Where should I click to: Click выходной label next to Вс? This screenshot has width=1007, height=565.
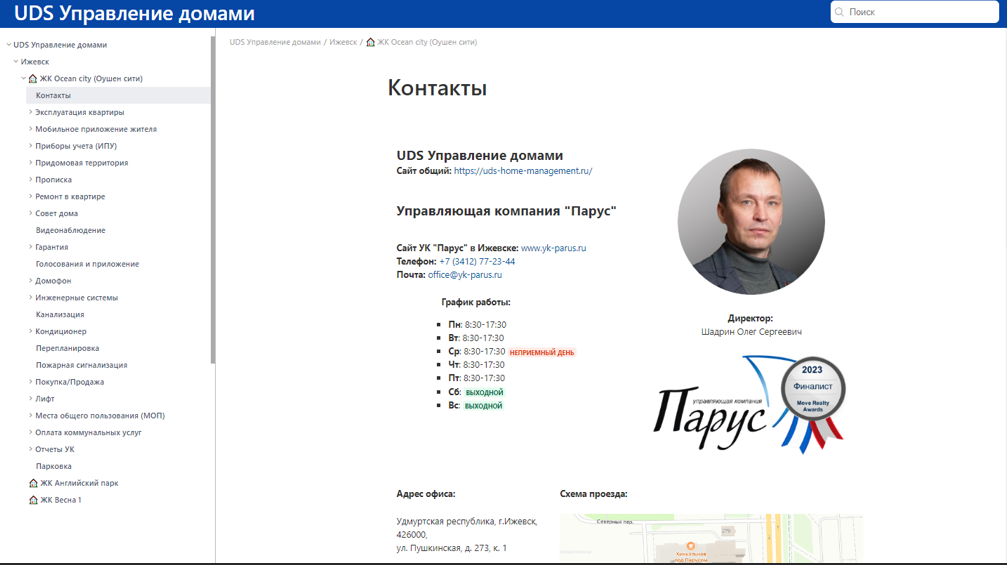click(484, 406)
